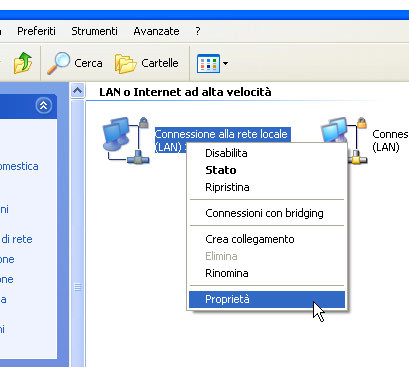
Task: Click the Up folder arrow icon
Action: [23, 63]
